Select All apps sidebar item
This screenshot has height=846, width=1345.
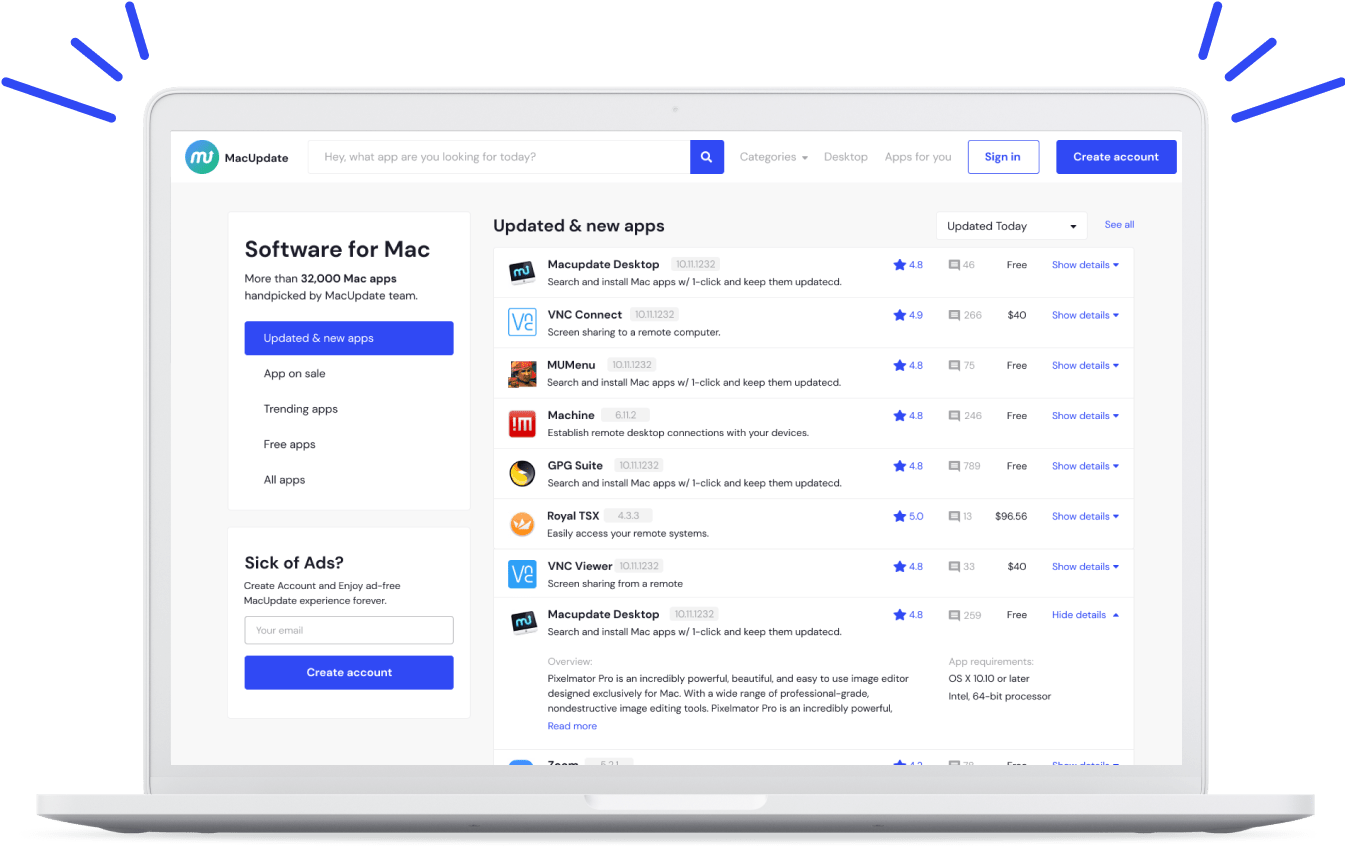coord(284,480)
